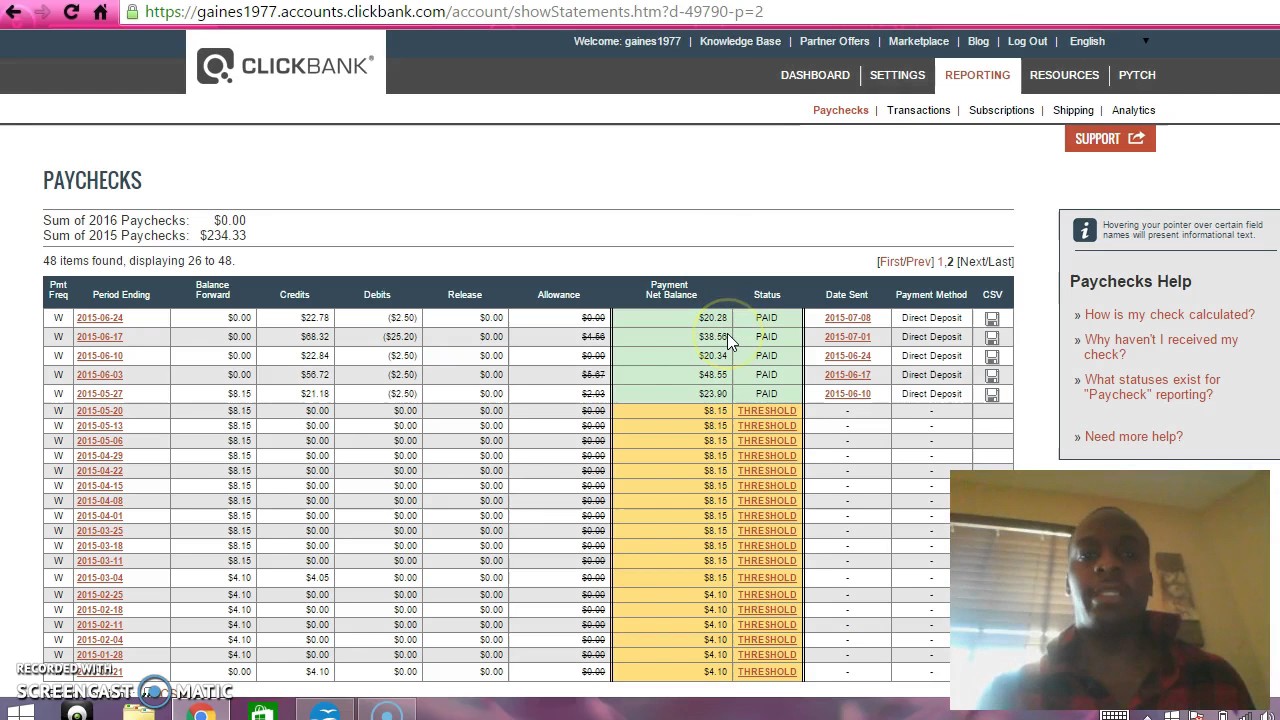Viewport: 1280px width, 720px height.
Task: Open the Blog link
Action: pos(978,41)
